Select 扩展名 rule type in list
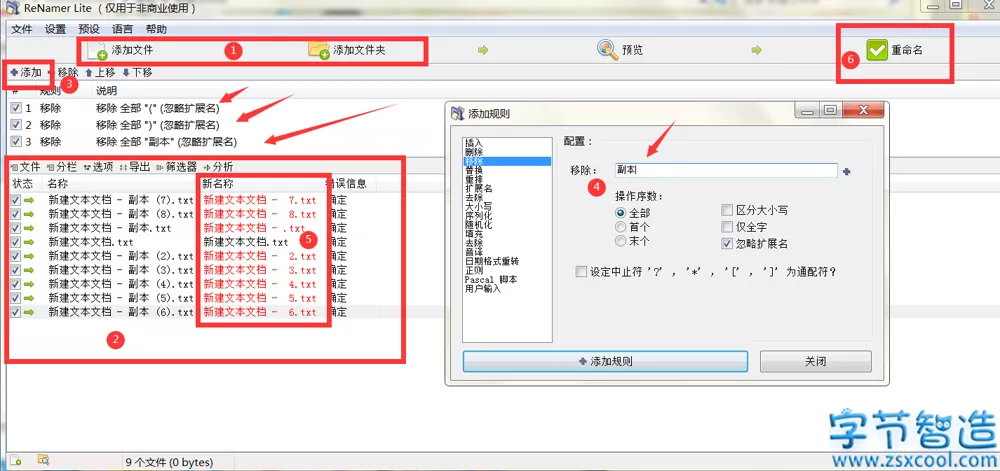 pos(508,189)
